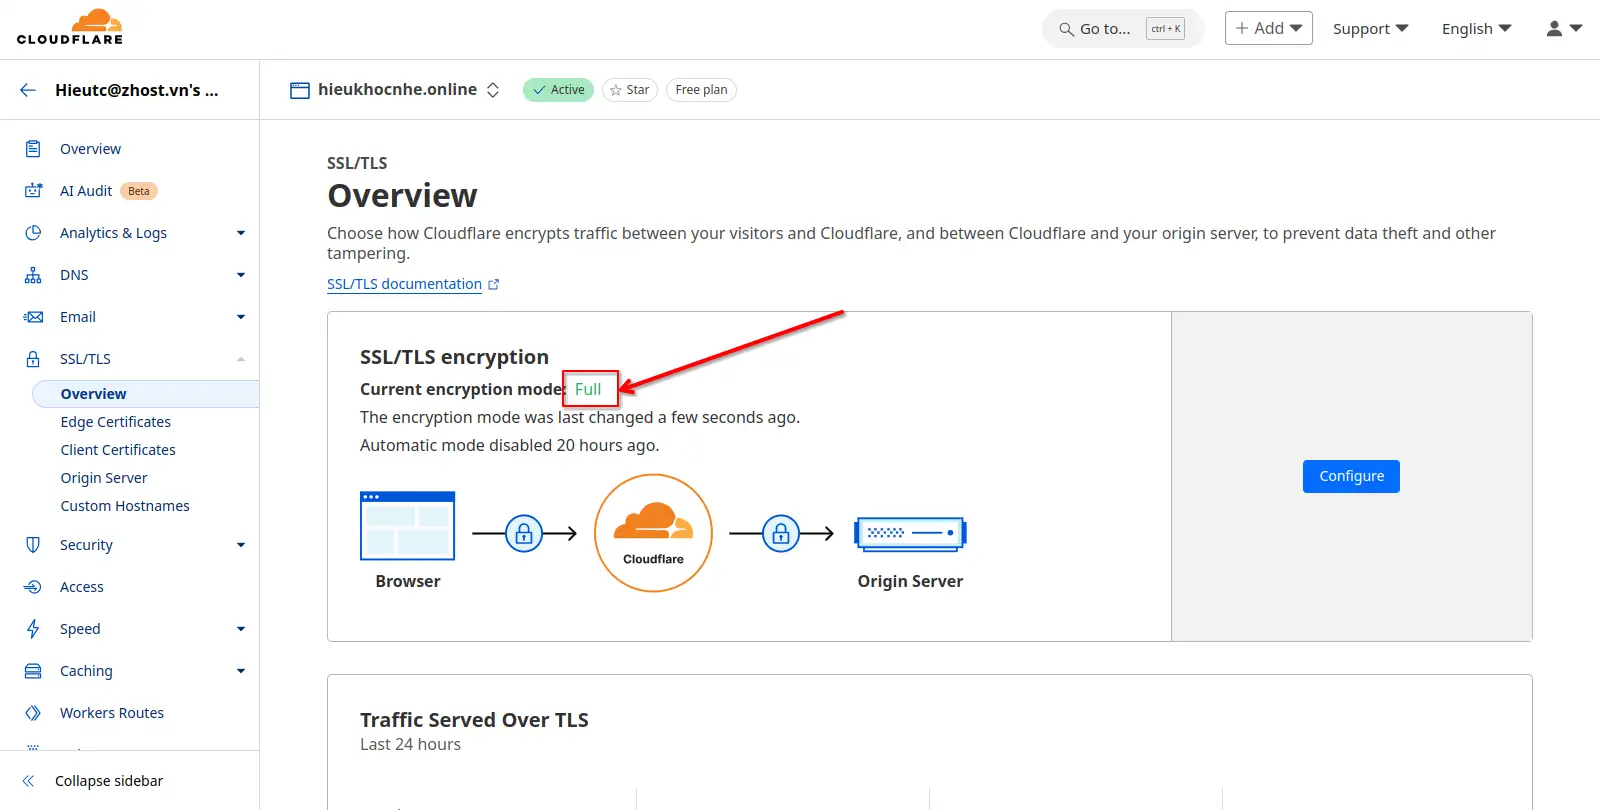Viewport: 1600px width, 810px height.
Task: Collapse the SSL/TLS sidebar section
Action: (x=241, y=359)
